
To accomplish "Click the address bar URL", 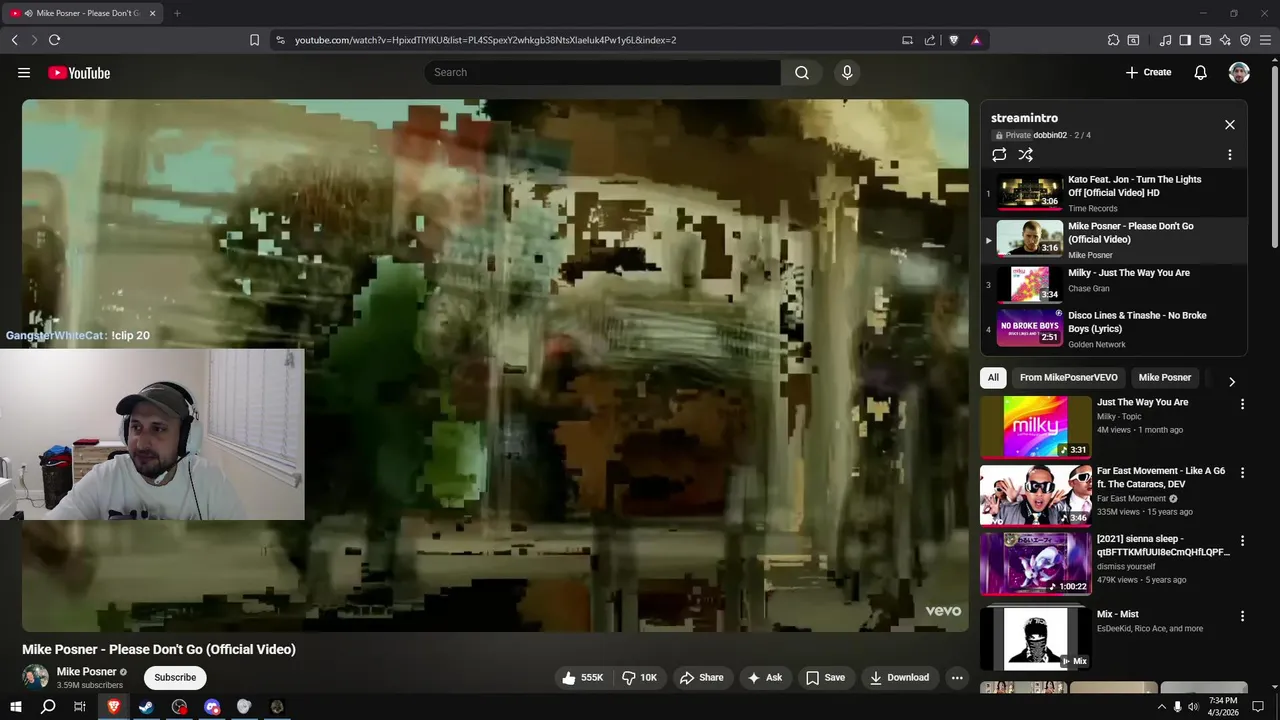I will pyautogui.click(x=485, y=40).
